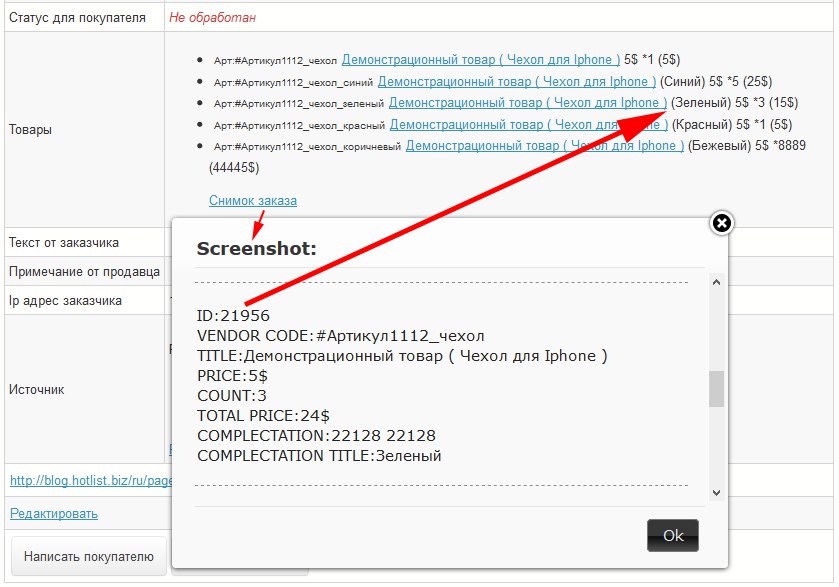Click the "Screenshot:" popup heading
The image size is (839, 587).
pyautogui.click(x=256, y=248)
